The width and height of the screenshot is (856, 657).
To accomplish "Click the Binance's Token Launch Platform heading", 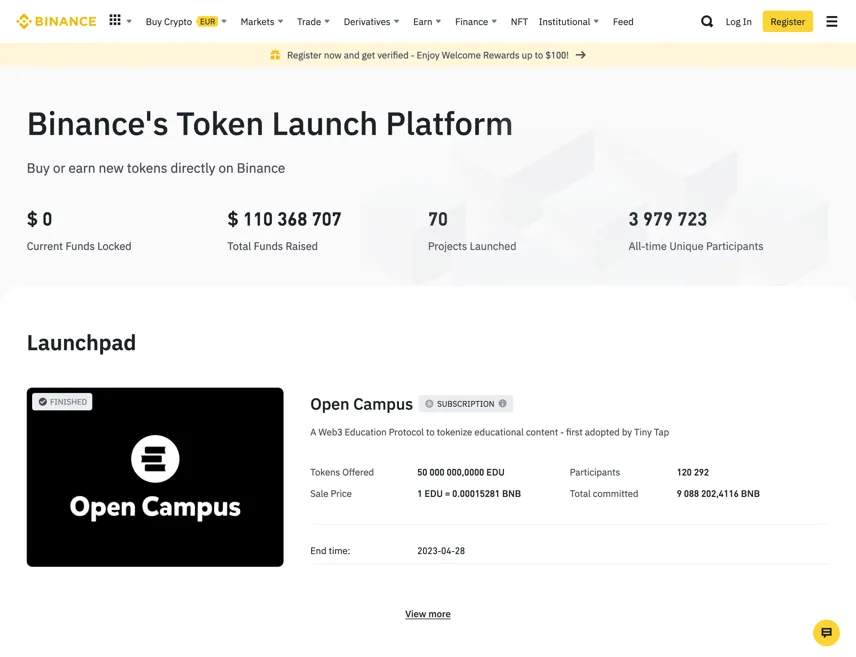I will pyautogui.click(x=270, y=123).
